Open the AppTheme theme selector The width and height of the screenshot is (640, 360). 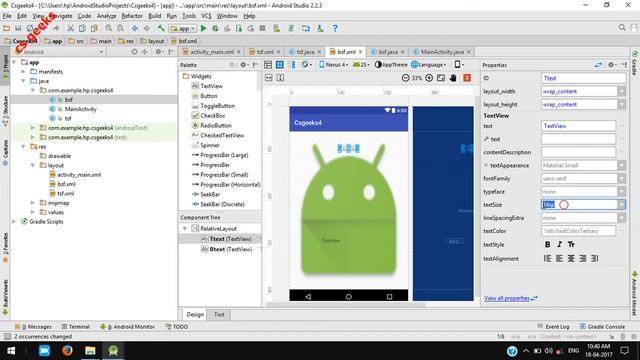click(x=391, y=64)
